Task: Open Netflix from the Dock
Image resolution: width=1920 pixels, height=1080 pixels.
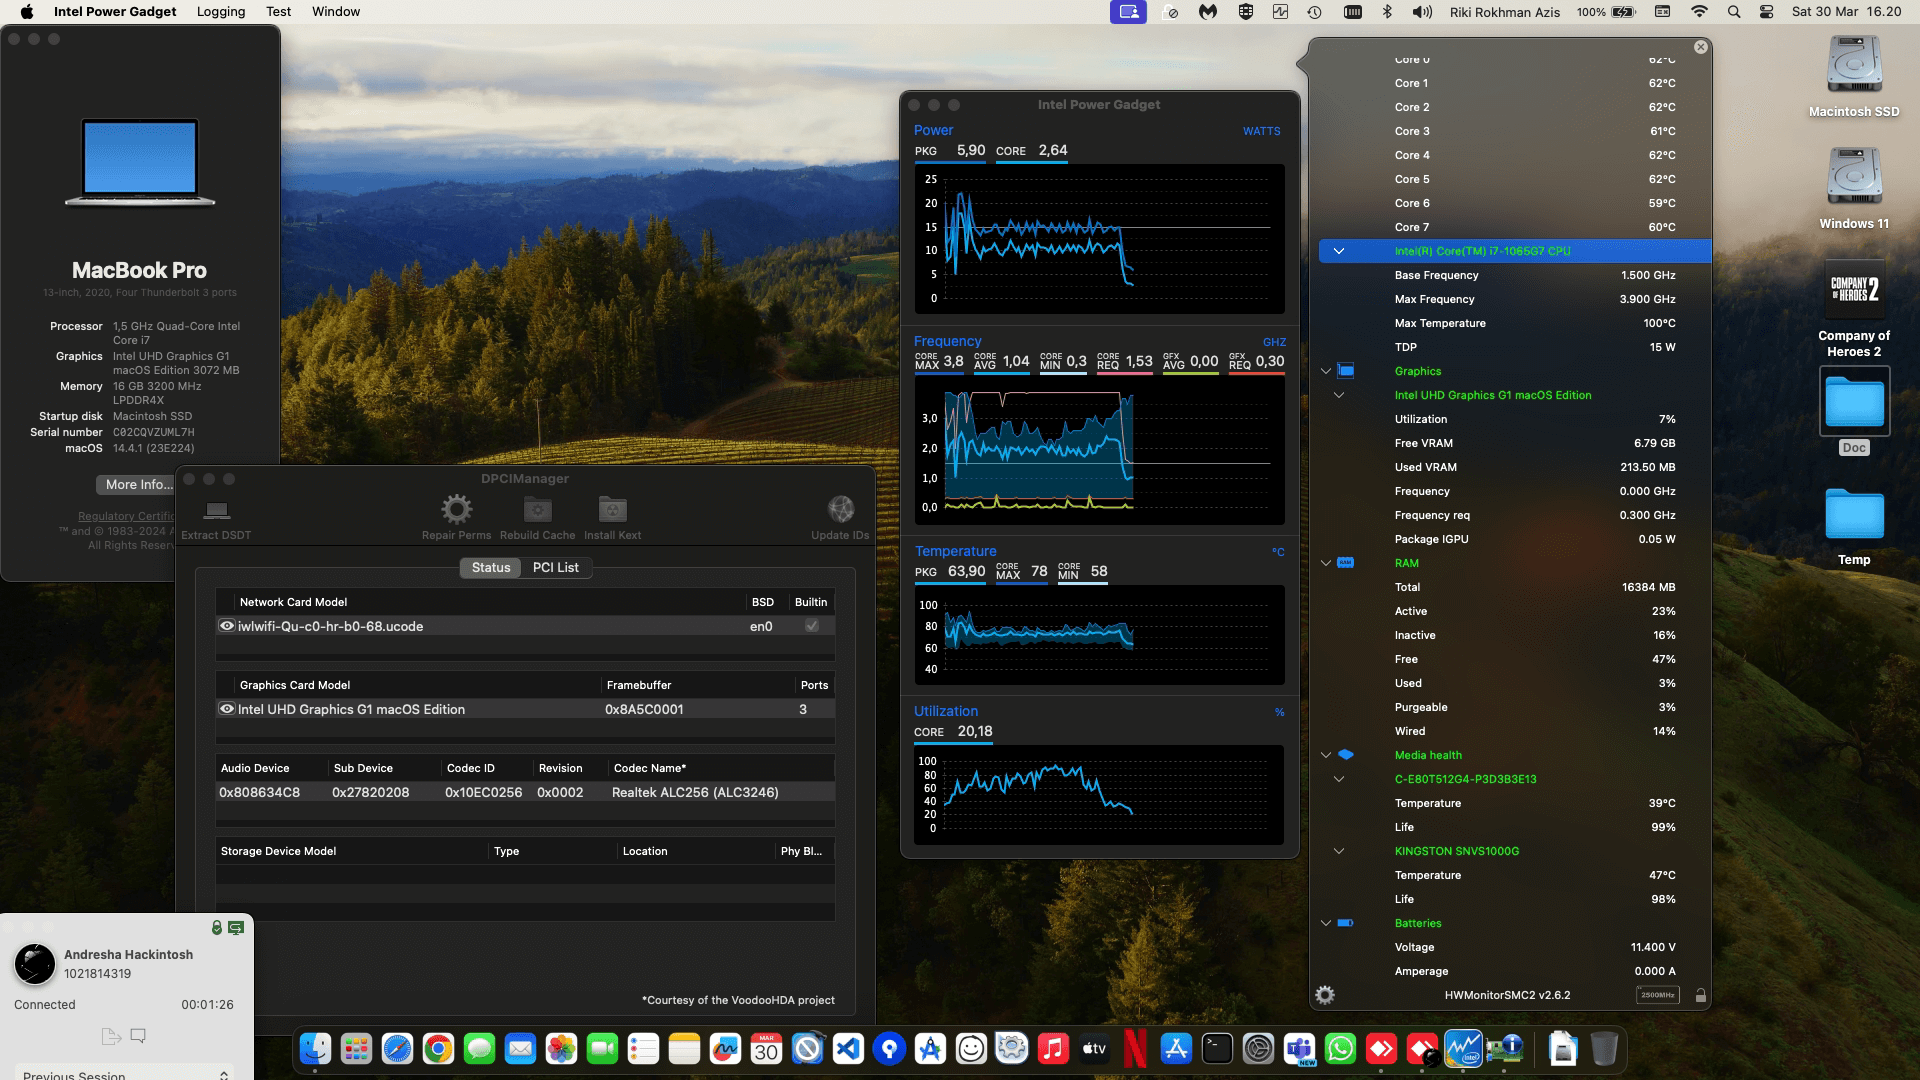Action: click(x=1135, y=1049)
